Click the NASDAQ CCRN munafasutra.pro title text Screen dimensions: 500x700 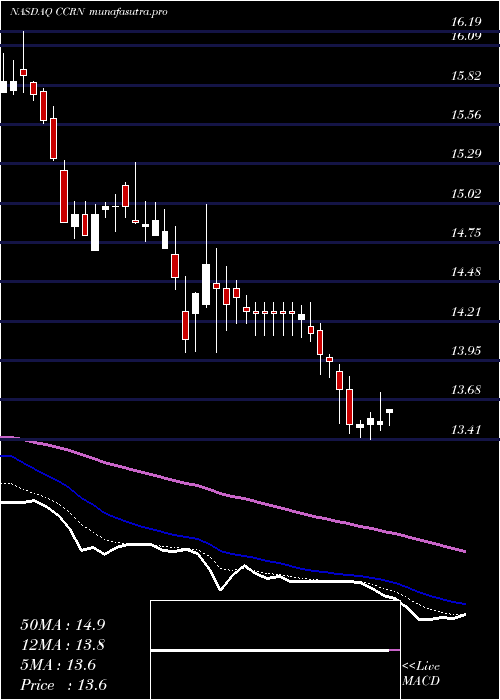click(89, 12)
